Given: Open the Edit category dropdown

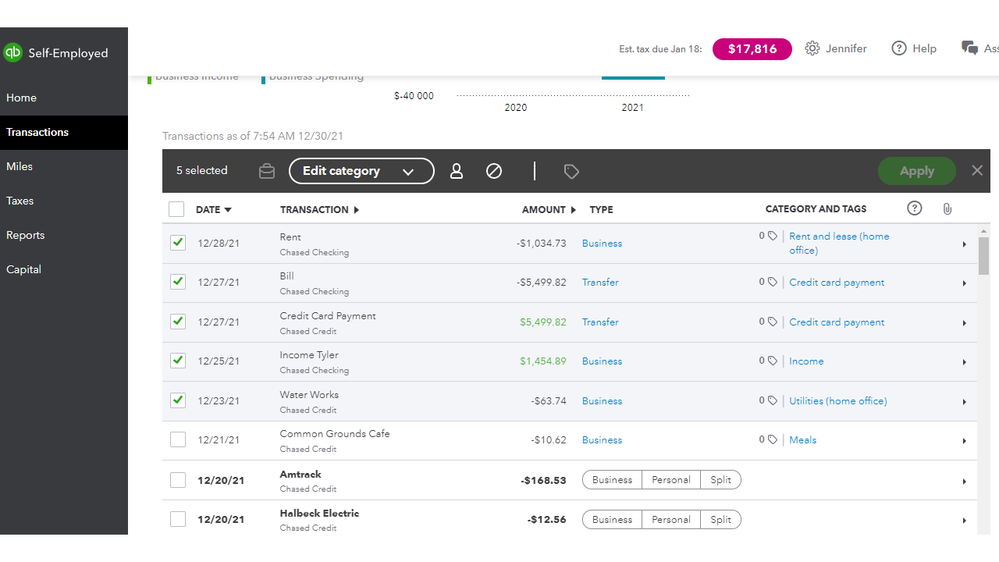Looking at the screenshot, I should coord(361,171).
